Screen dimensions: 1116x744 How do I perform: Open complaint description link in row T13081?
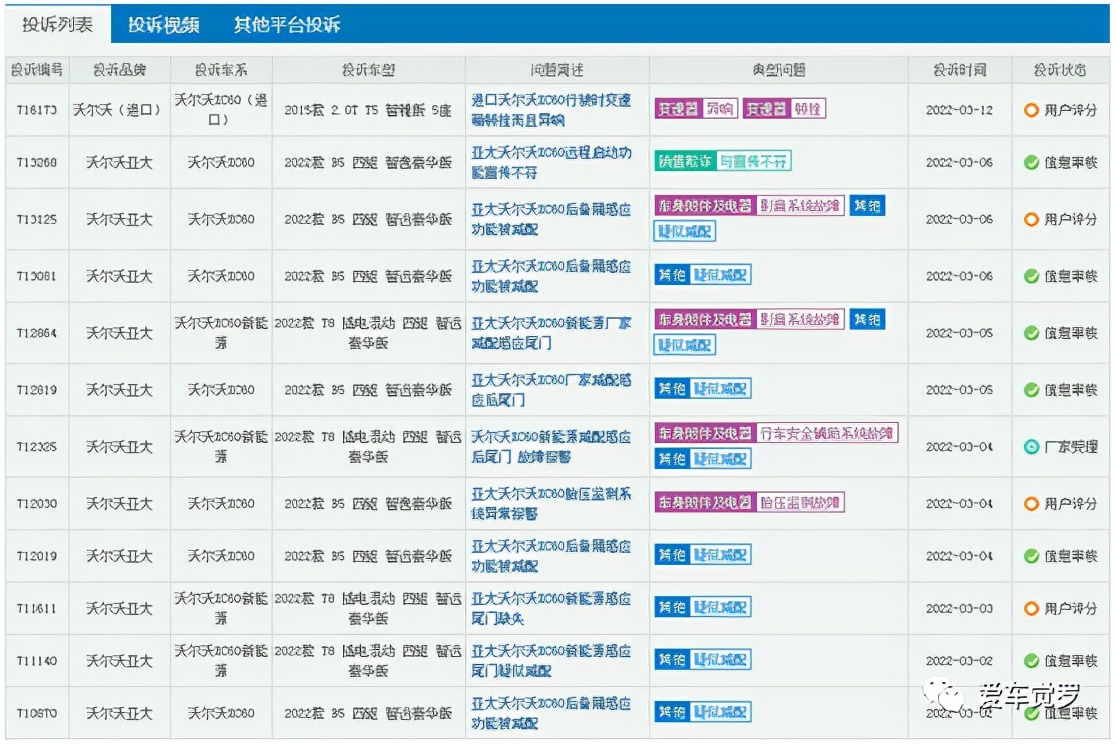tap(551, 276)
